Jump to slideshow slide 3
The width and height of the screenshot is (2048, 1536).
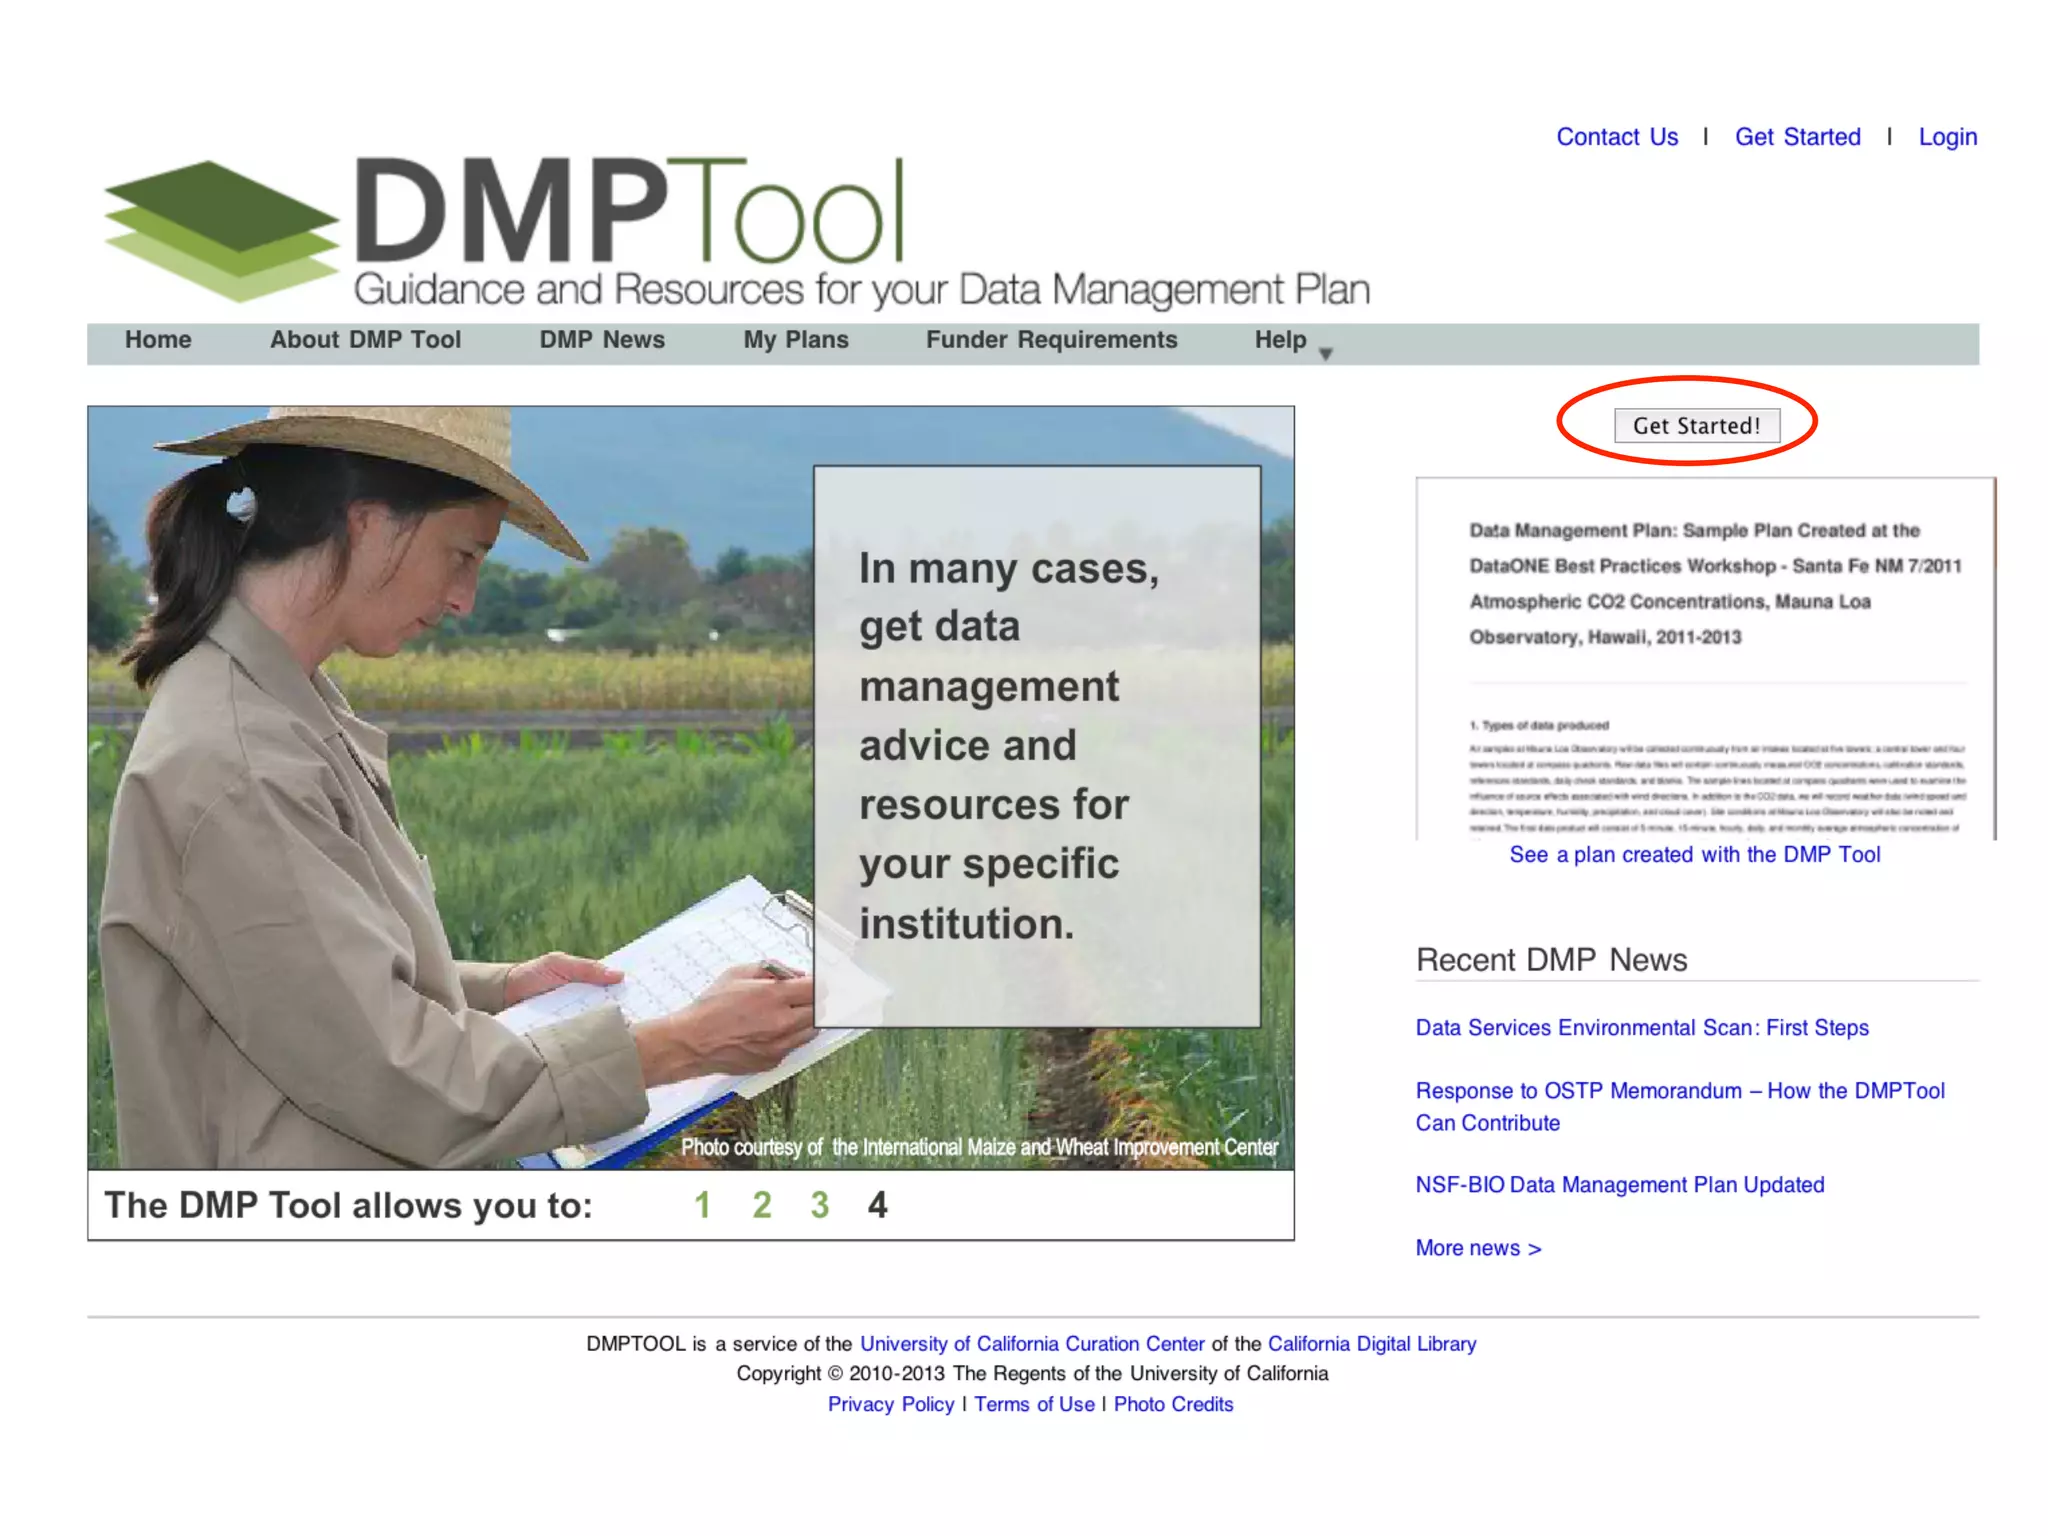tap(820, 1205)
